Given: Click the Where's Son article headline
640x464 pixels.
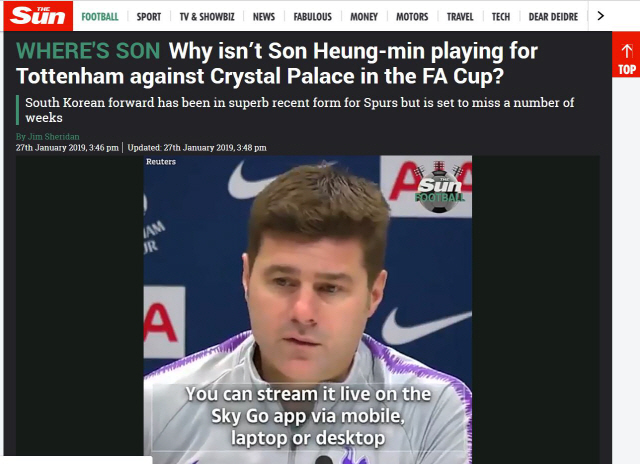Looking at the screenshot, I should pos(277,64).
